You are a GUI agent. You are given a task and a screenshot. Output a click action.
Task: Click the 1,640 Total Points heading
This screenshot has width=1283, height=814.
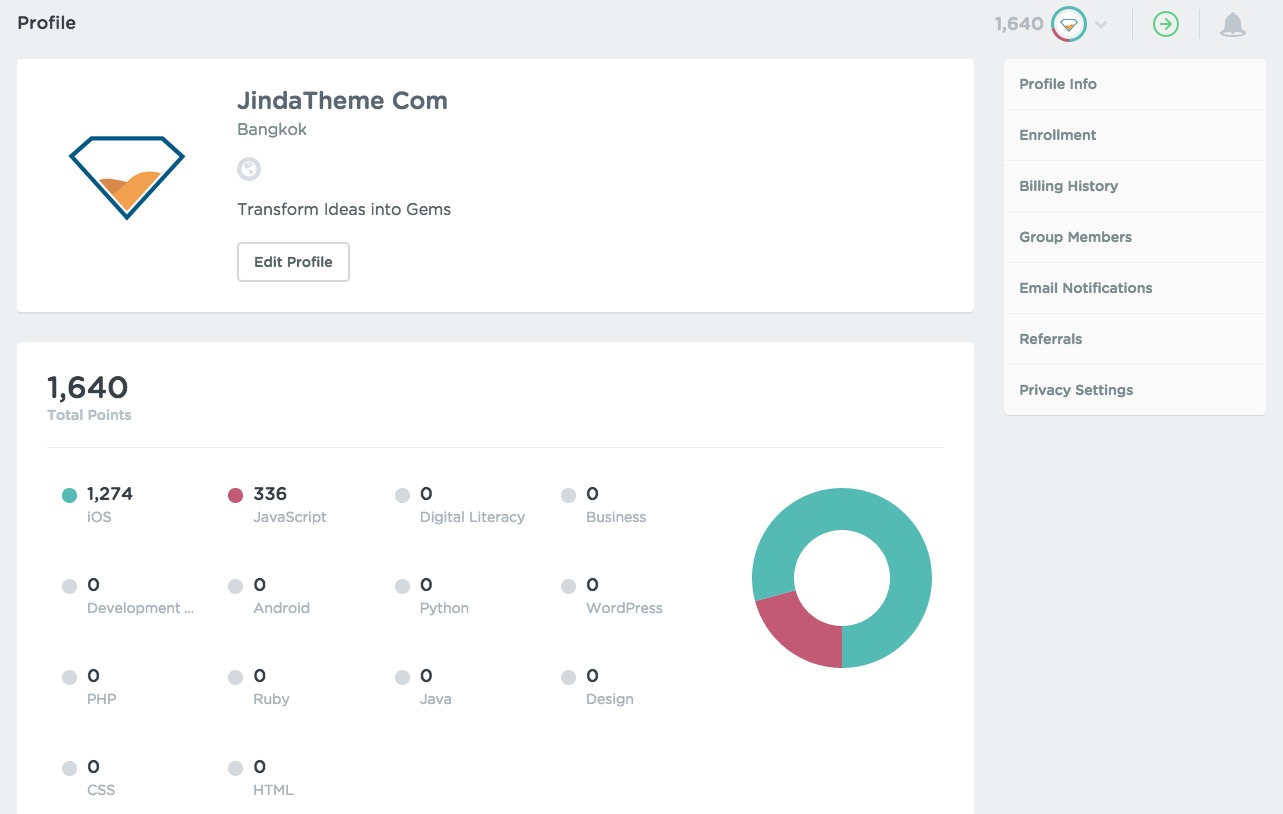88,387
